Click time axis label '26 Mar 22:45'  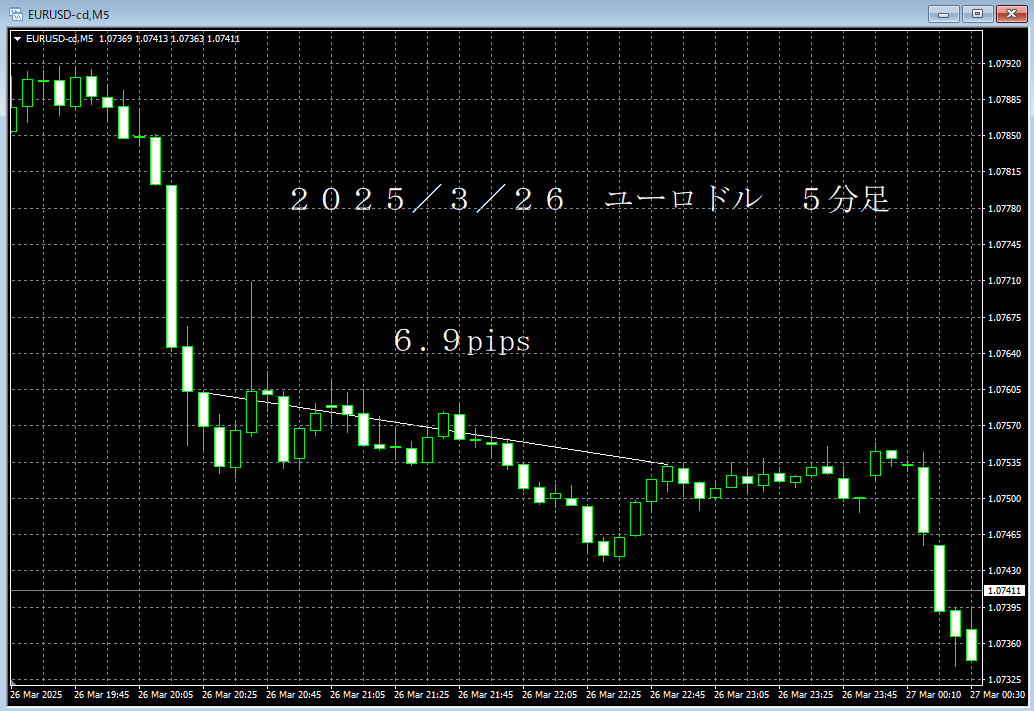677,695
